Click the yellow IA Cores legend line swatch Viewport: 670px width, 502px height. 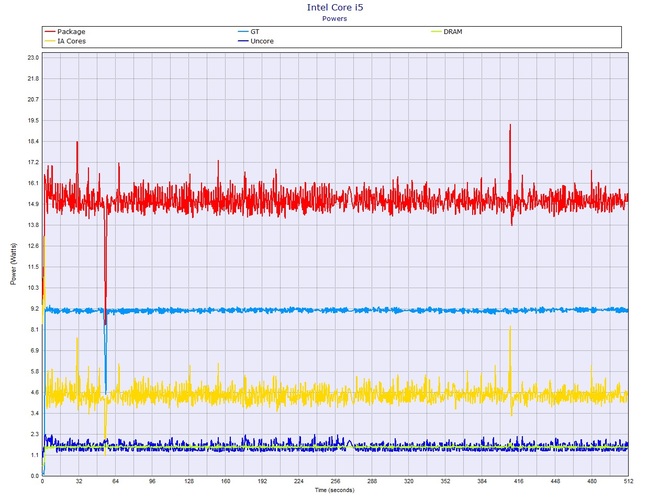tap(50, 41)
